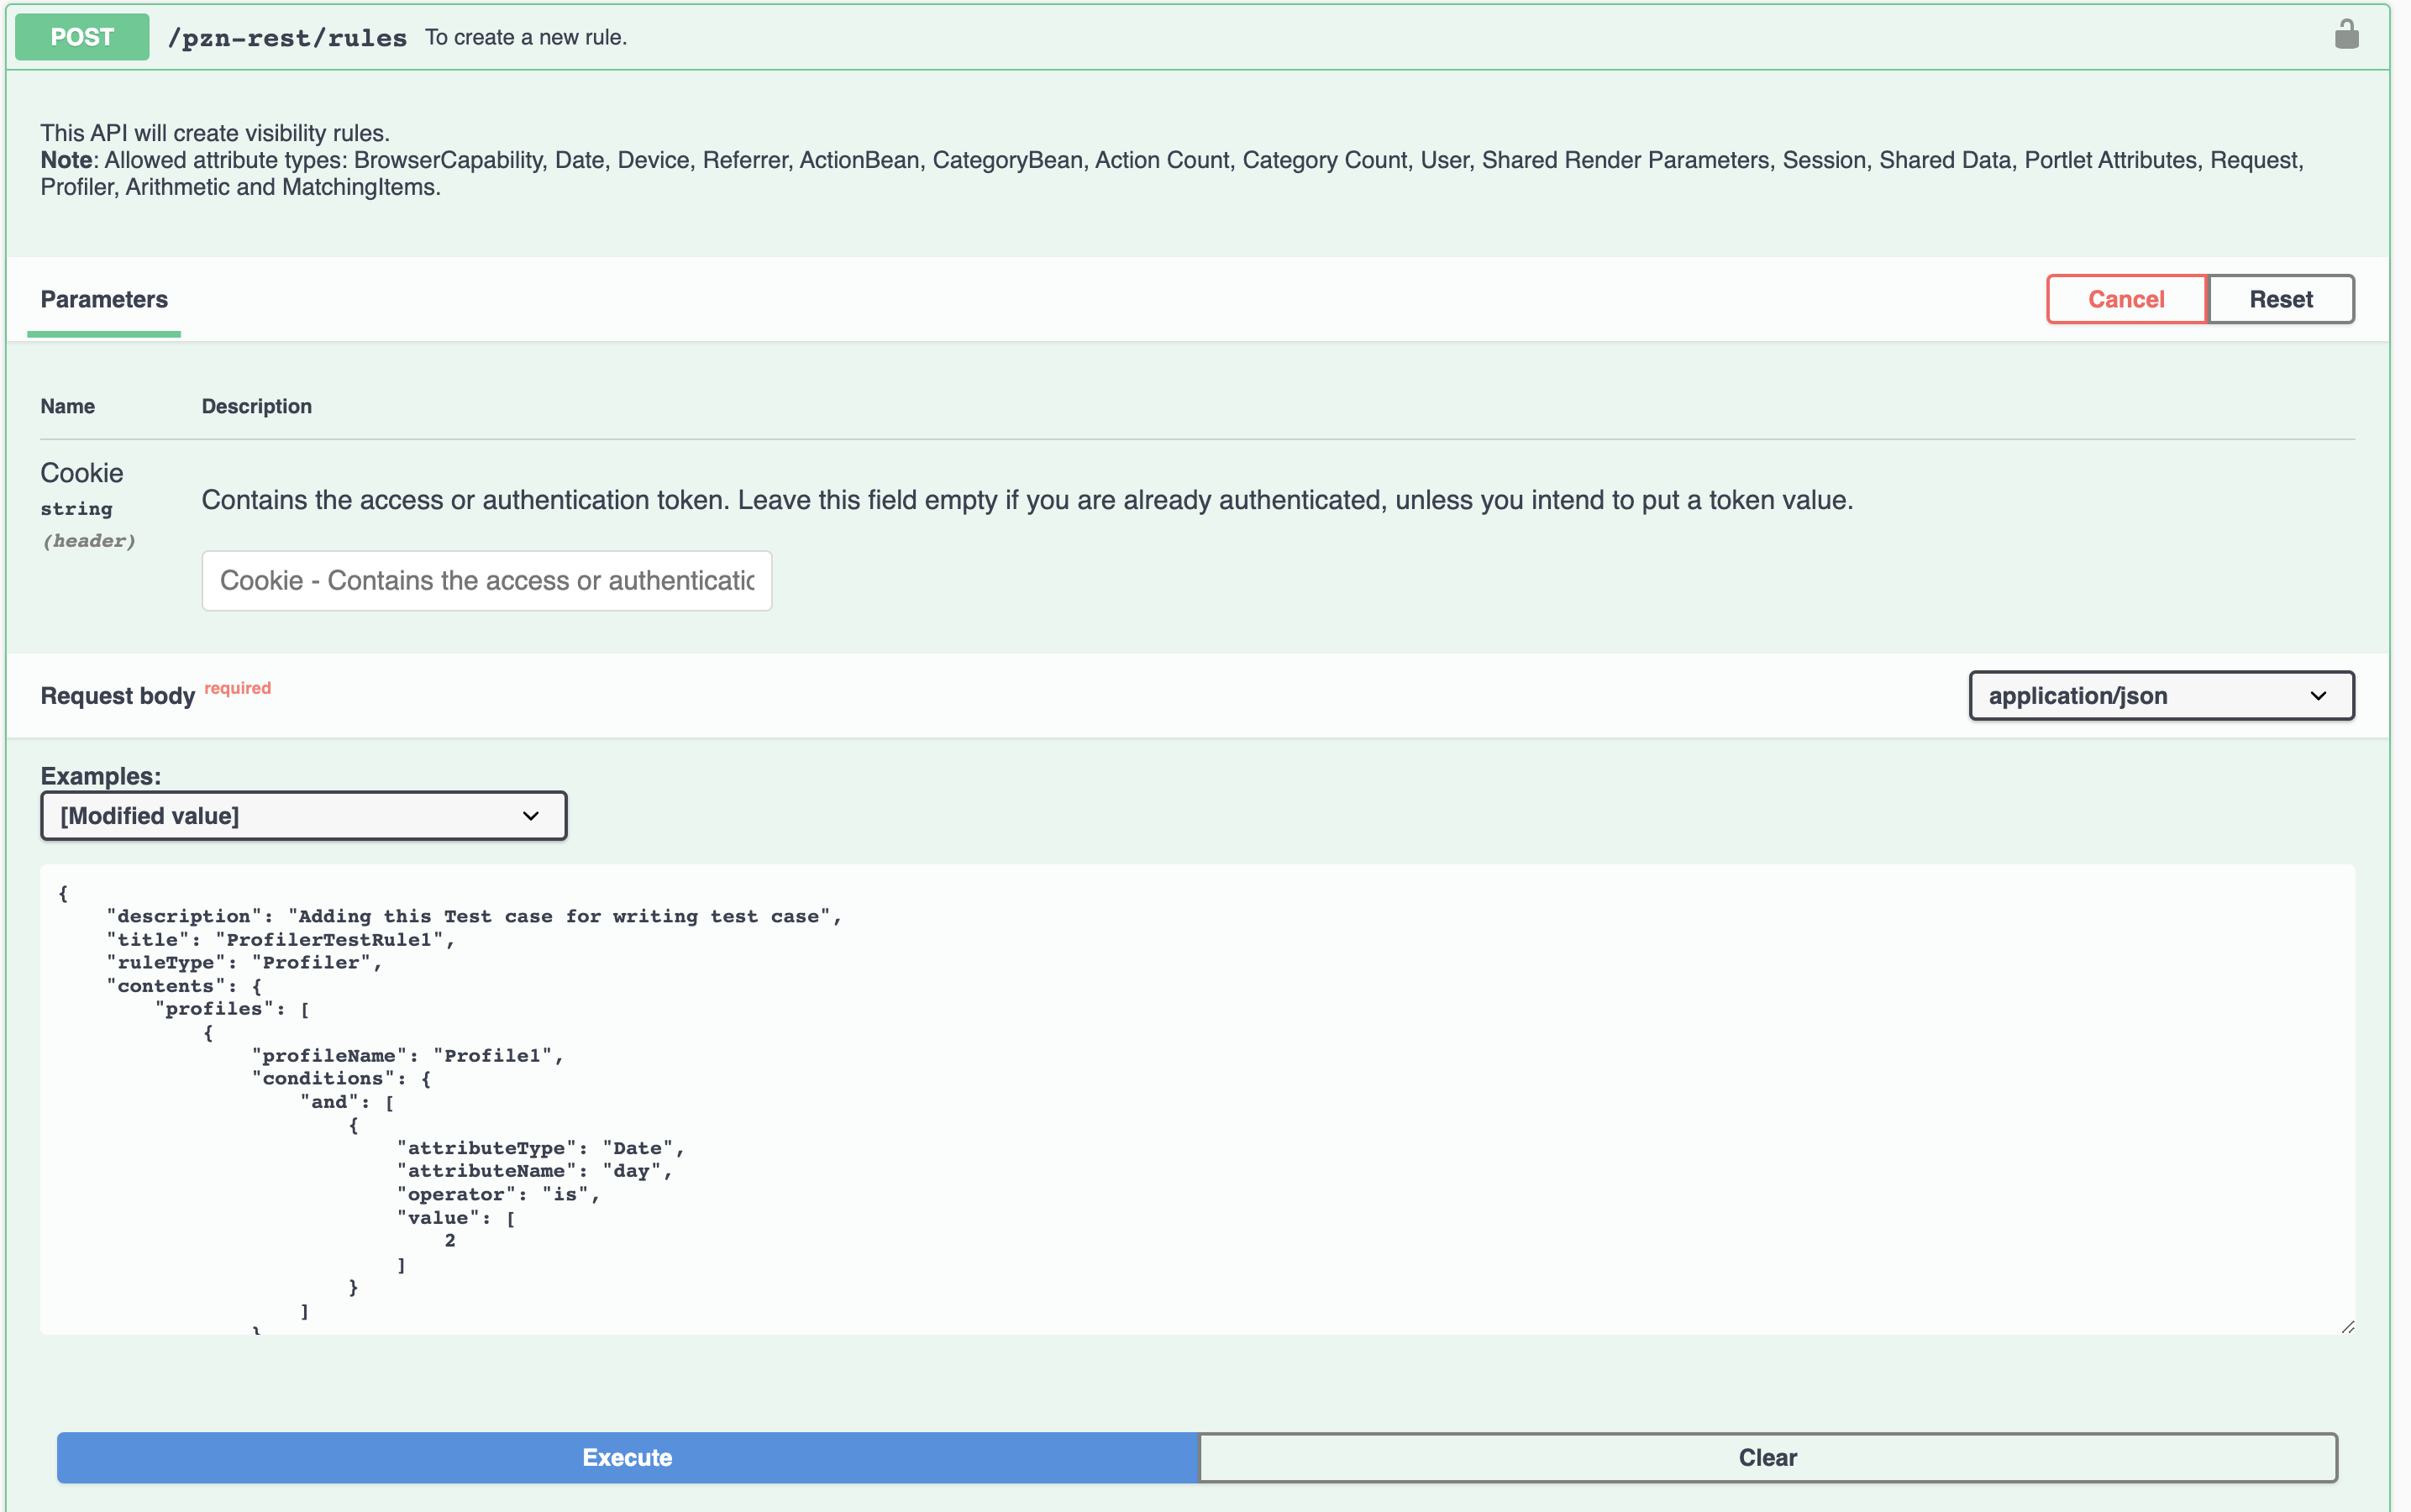Click the /pzn-rest/rules endpoint path

[287, 36]
